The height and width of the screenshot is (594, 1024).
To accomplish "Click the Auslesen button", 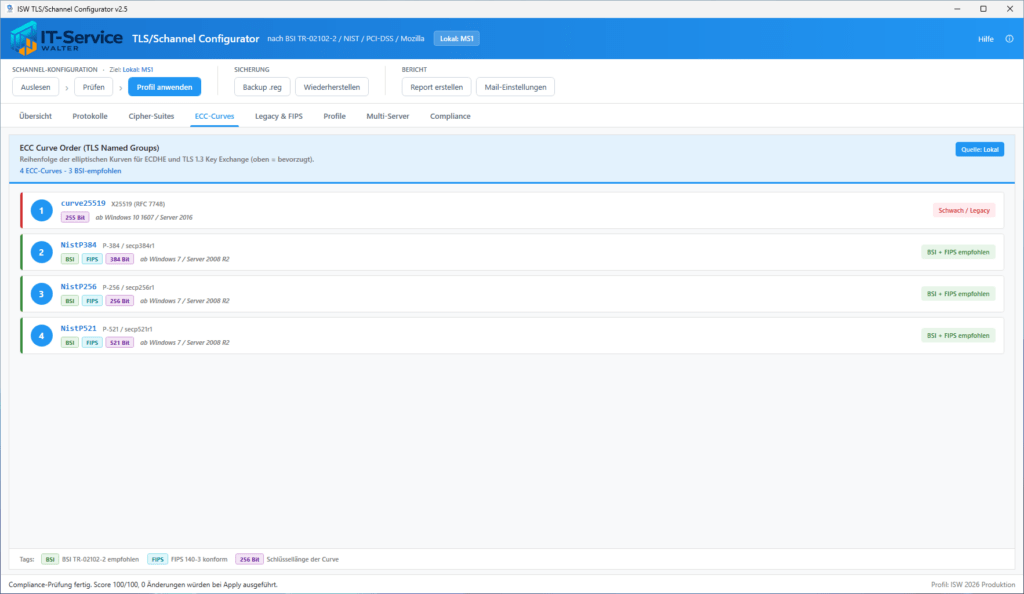I will coord(35,87).
